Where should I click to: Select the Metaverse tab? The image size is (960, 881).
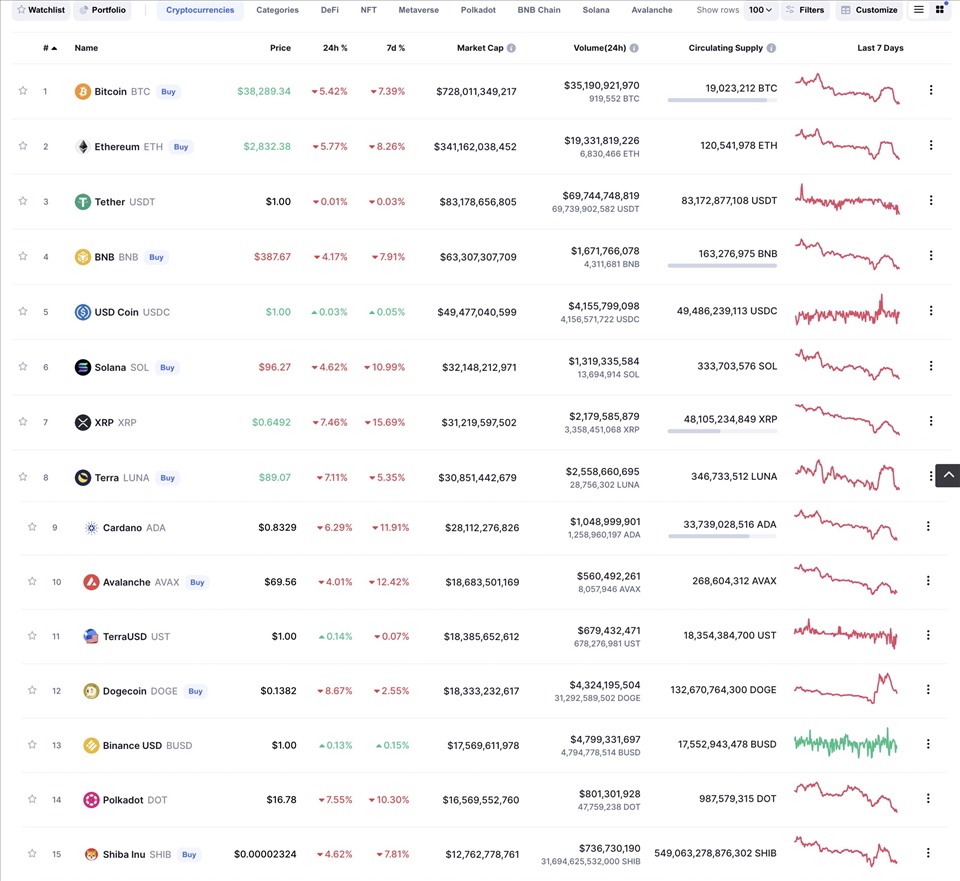[418, 10]
